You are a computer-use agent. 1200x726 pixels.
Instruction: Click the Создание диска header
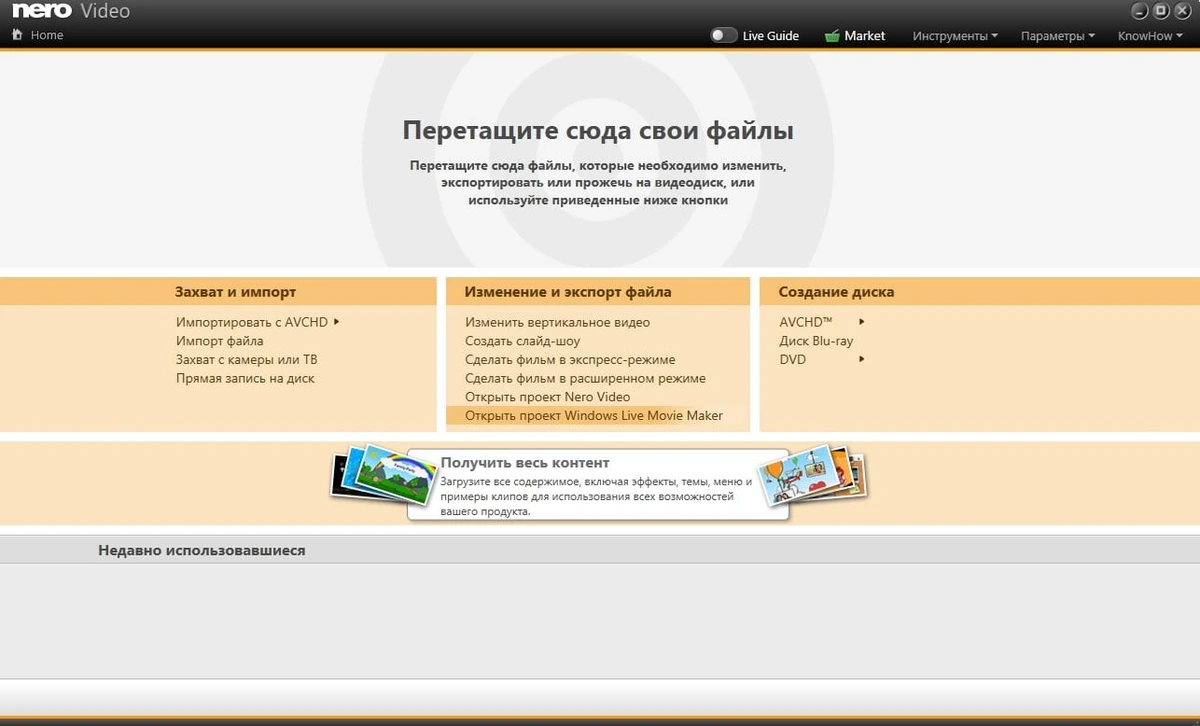pyautogui.click(x=836, y=292)
